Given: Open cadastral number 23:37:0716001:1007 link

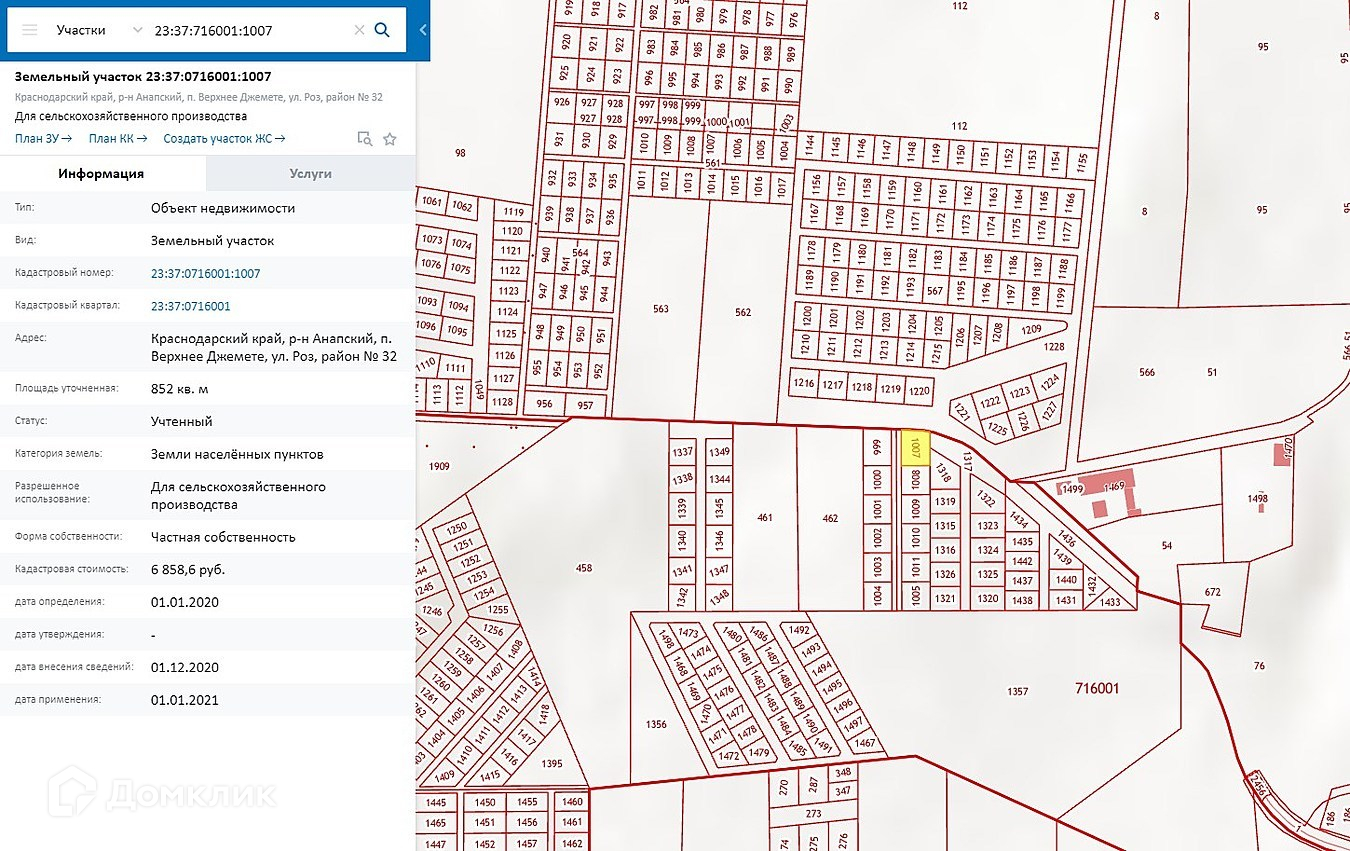Looking at the screenshot, I should click(205, 273).
